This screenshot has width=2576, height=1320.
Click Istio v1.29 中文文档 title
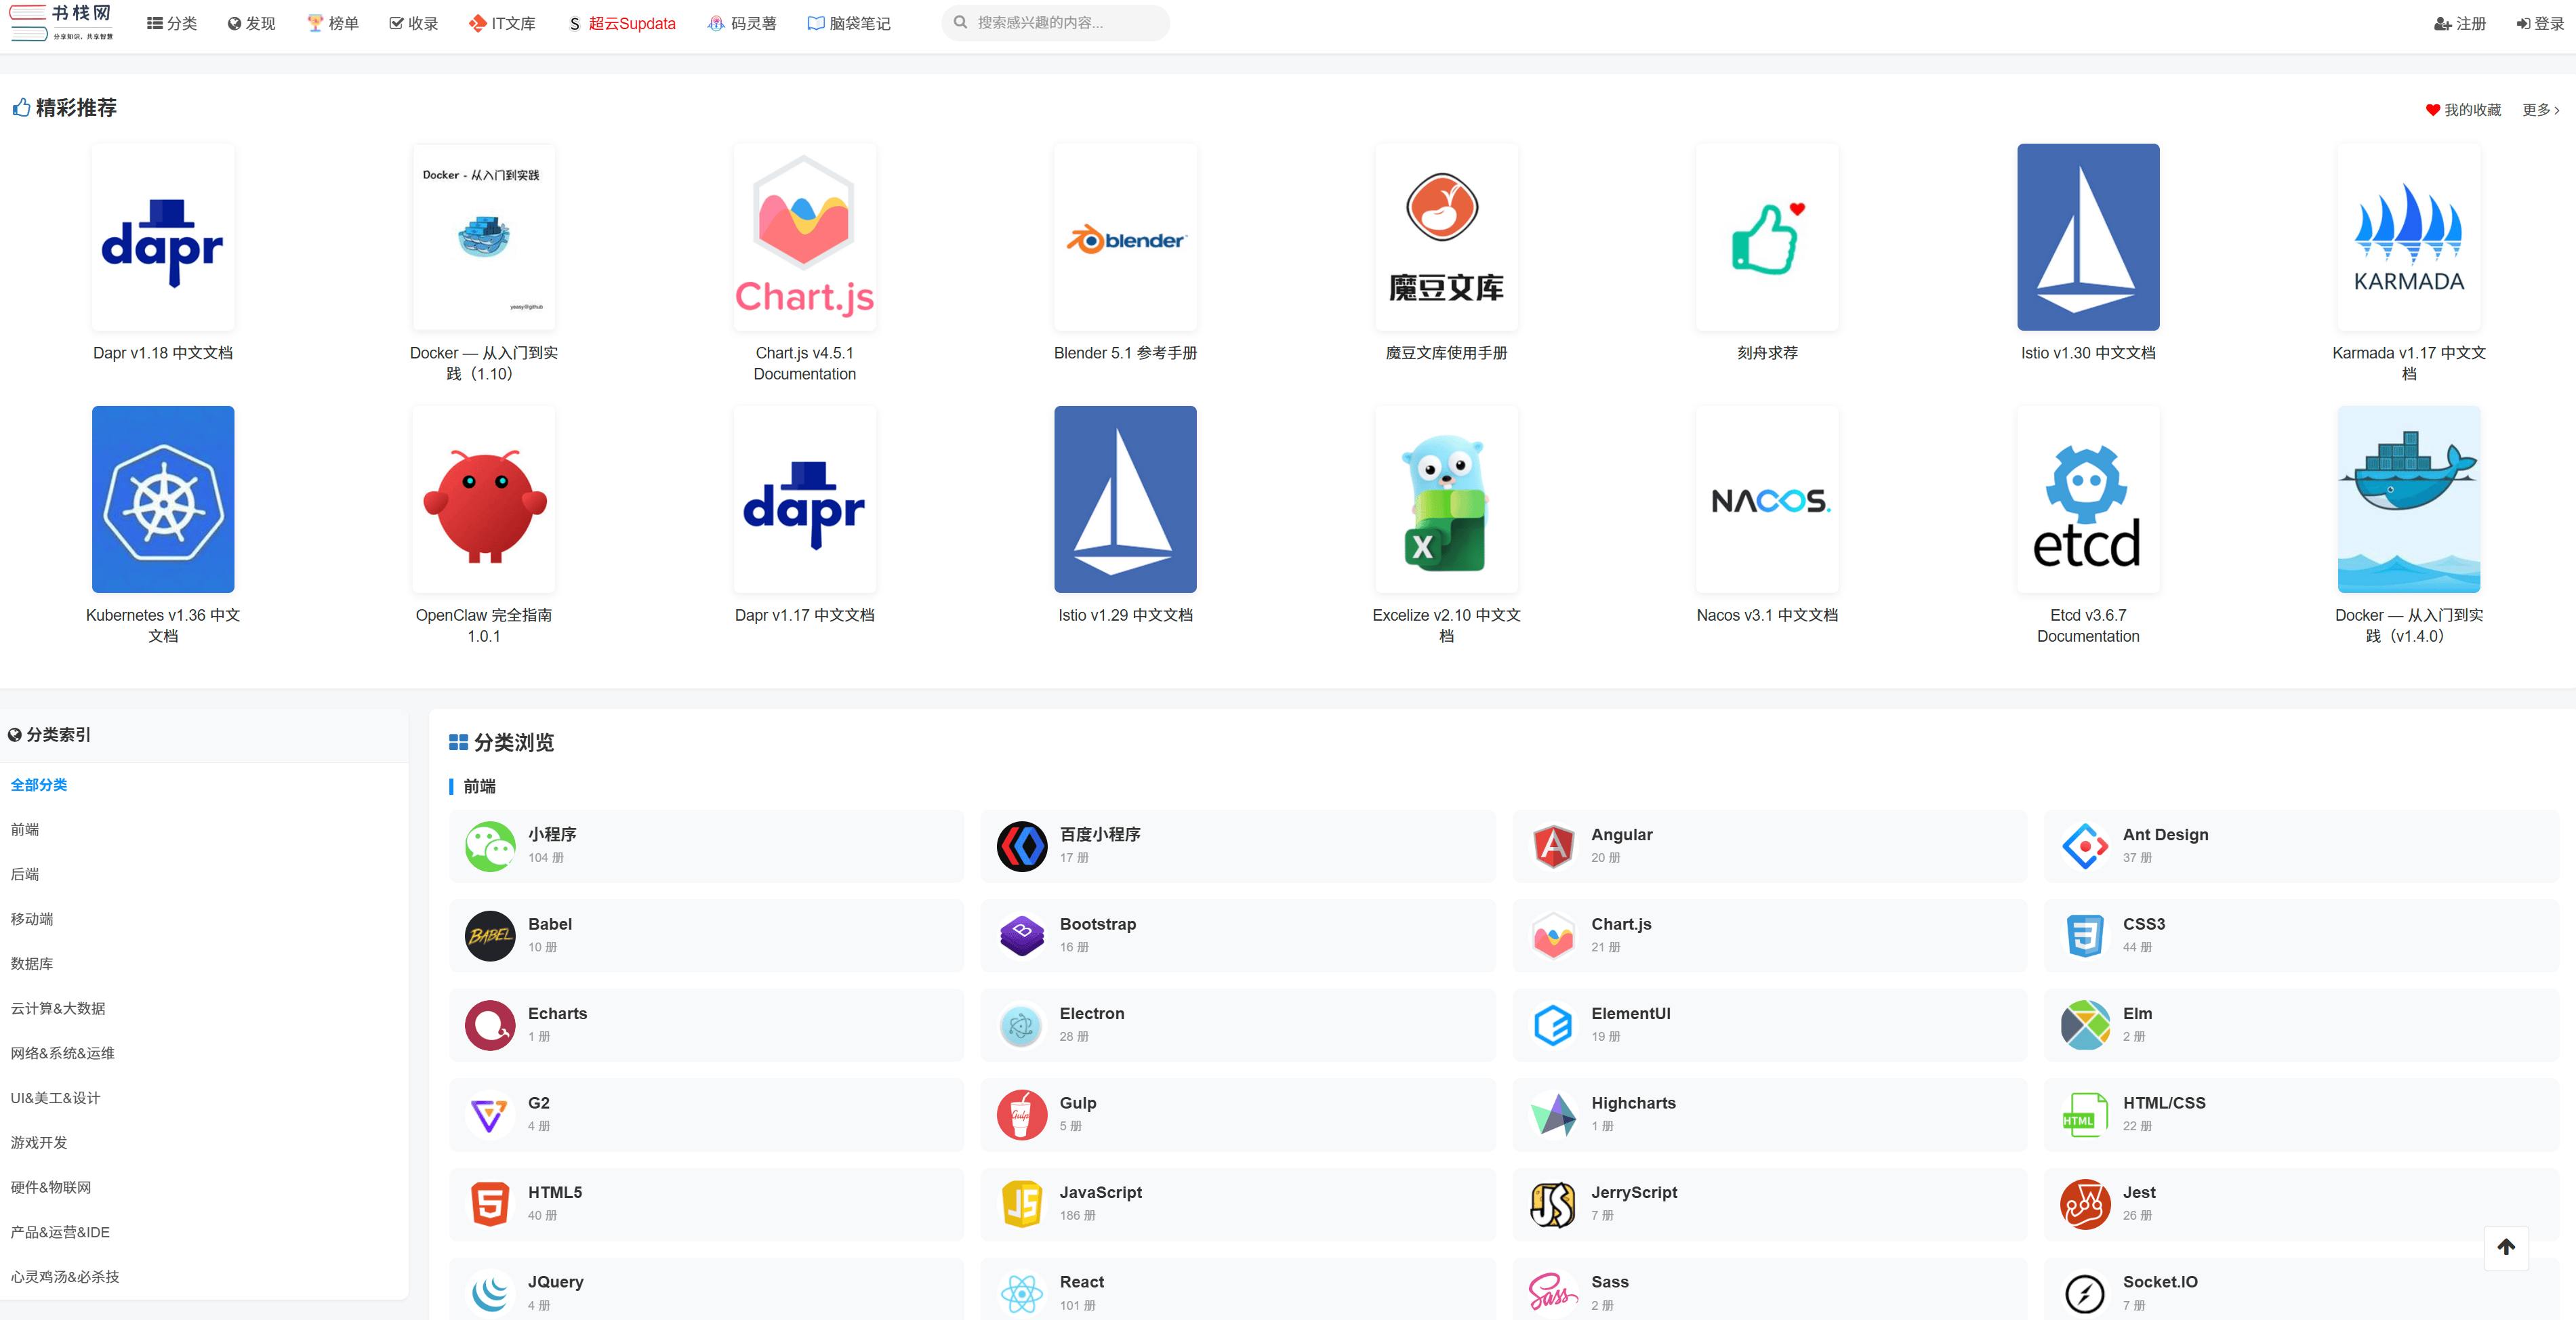coord(1125,615)
